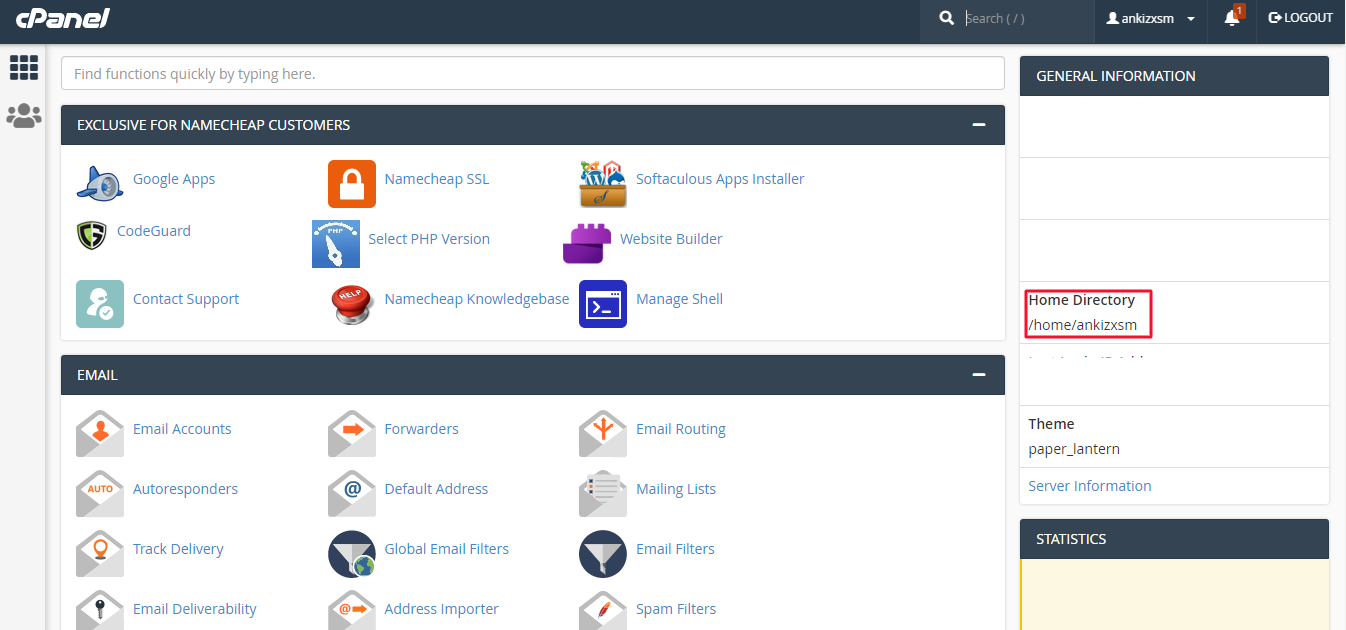Image resolution: width=1346 pixels, height=630 pixels.
Task: Click the Select PHP Version link
Action: (429, 239)
